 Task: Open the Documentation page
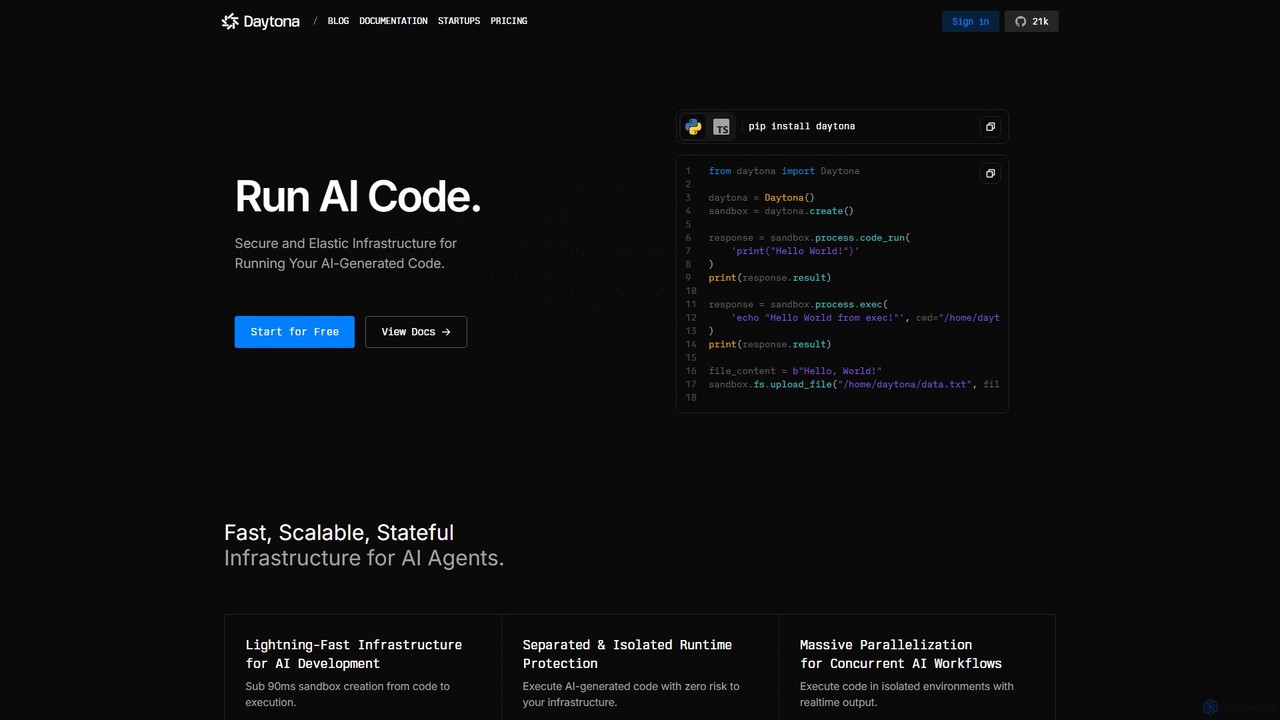[393, 21]
